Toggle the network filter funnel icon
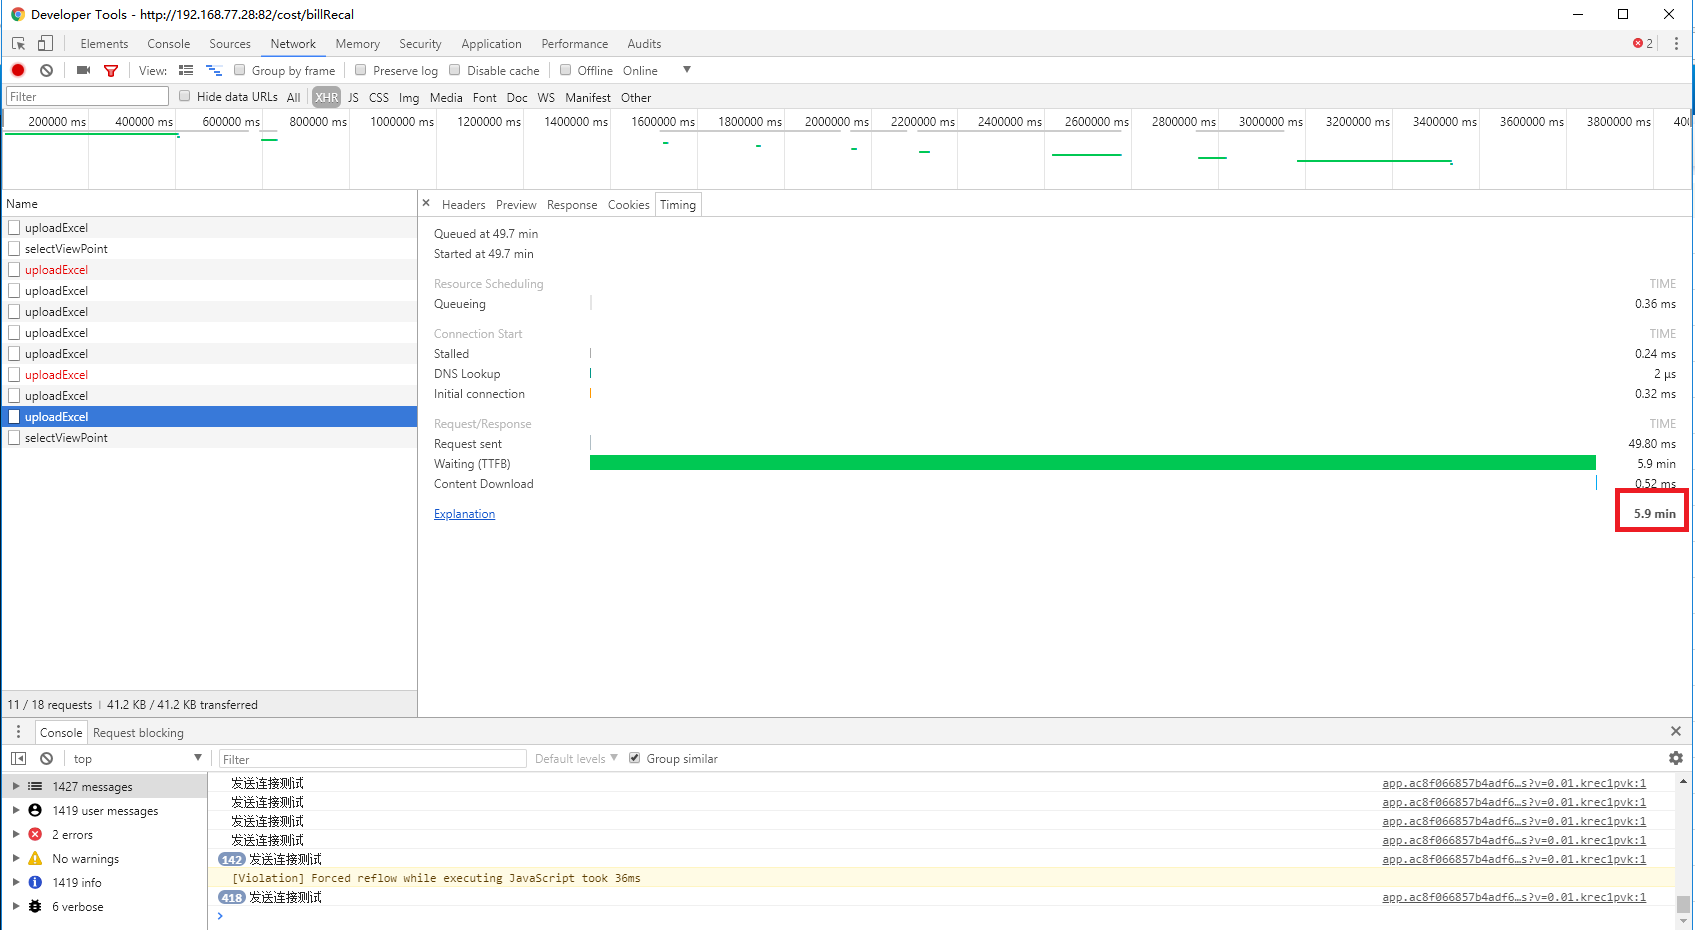The height and width of the screenshot is (930, 1695). point(111,71)
